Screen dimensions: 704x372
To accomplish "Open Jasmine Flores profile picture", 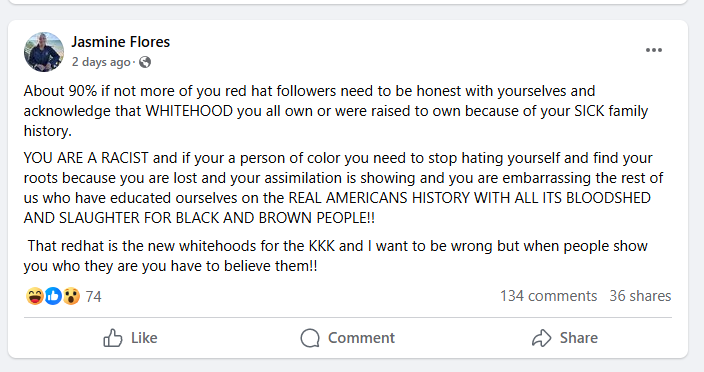I will point(44,52).
